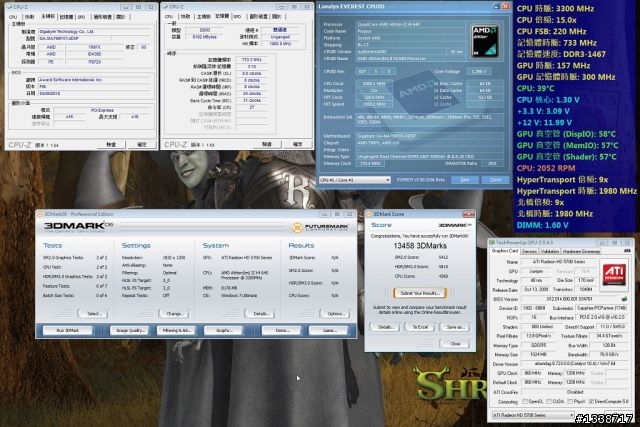
Task: Click Submit Your Results button
Action: click(420, 293)
